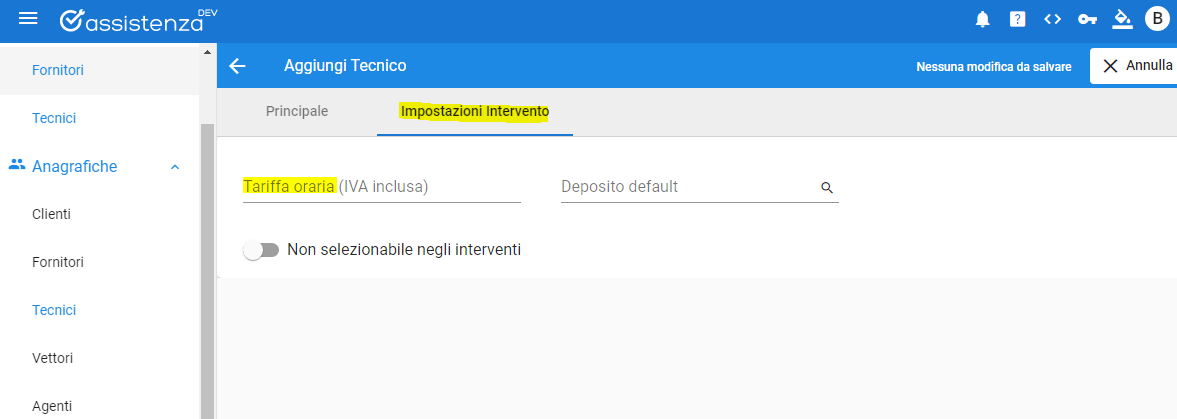This screenshot has width=1177, height=419.
Task: Toggle Non selezionabile negli interventi switch
Action: point(261,250)
